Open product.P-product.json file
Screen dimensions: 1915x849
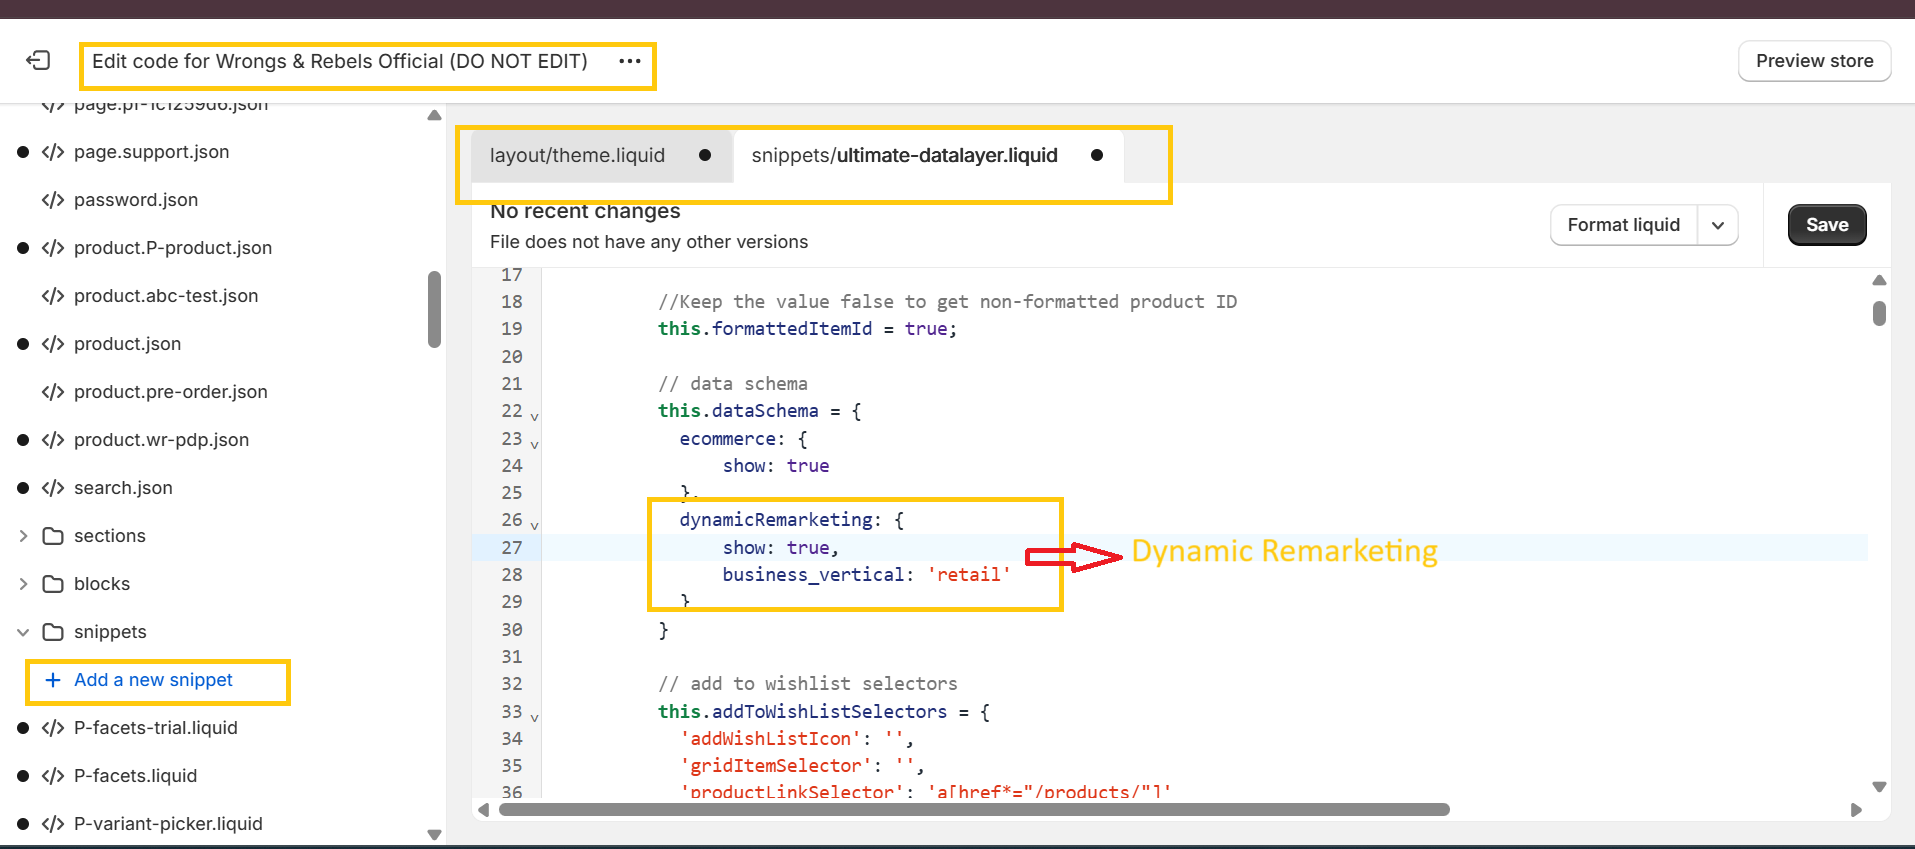(173, 248)
